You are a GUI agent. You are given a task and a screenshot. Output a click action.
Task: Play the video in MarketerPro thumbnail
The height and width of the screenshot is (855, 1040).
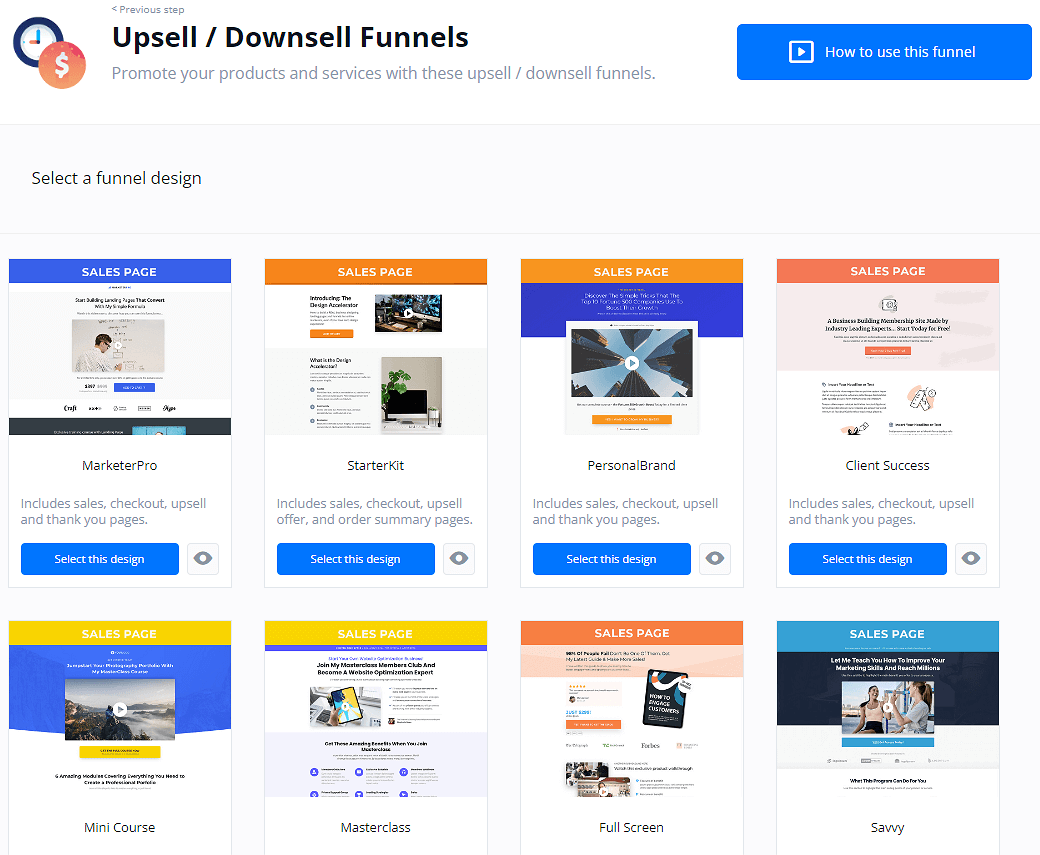point(119,347)
